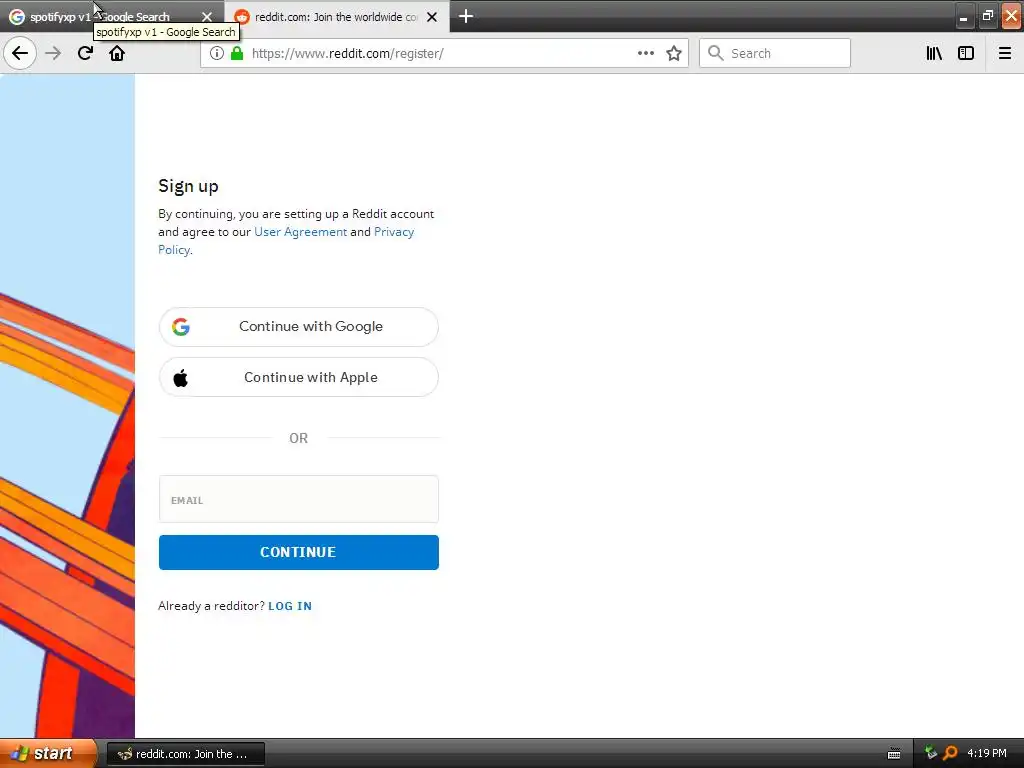Screen dimensions: 1024x768
Task: Open the User Agreement link
Action: (300, 232)
